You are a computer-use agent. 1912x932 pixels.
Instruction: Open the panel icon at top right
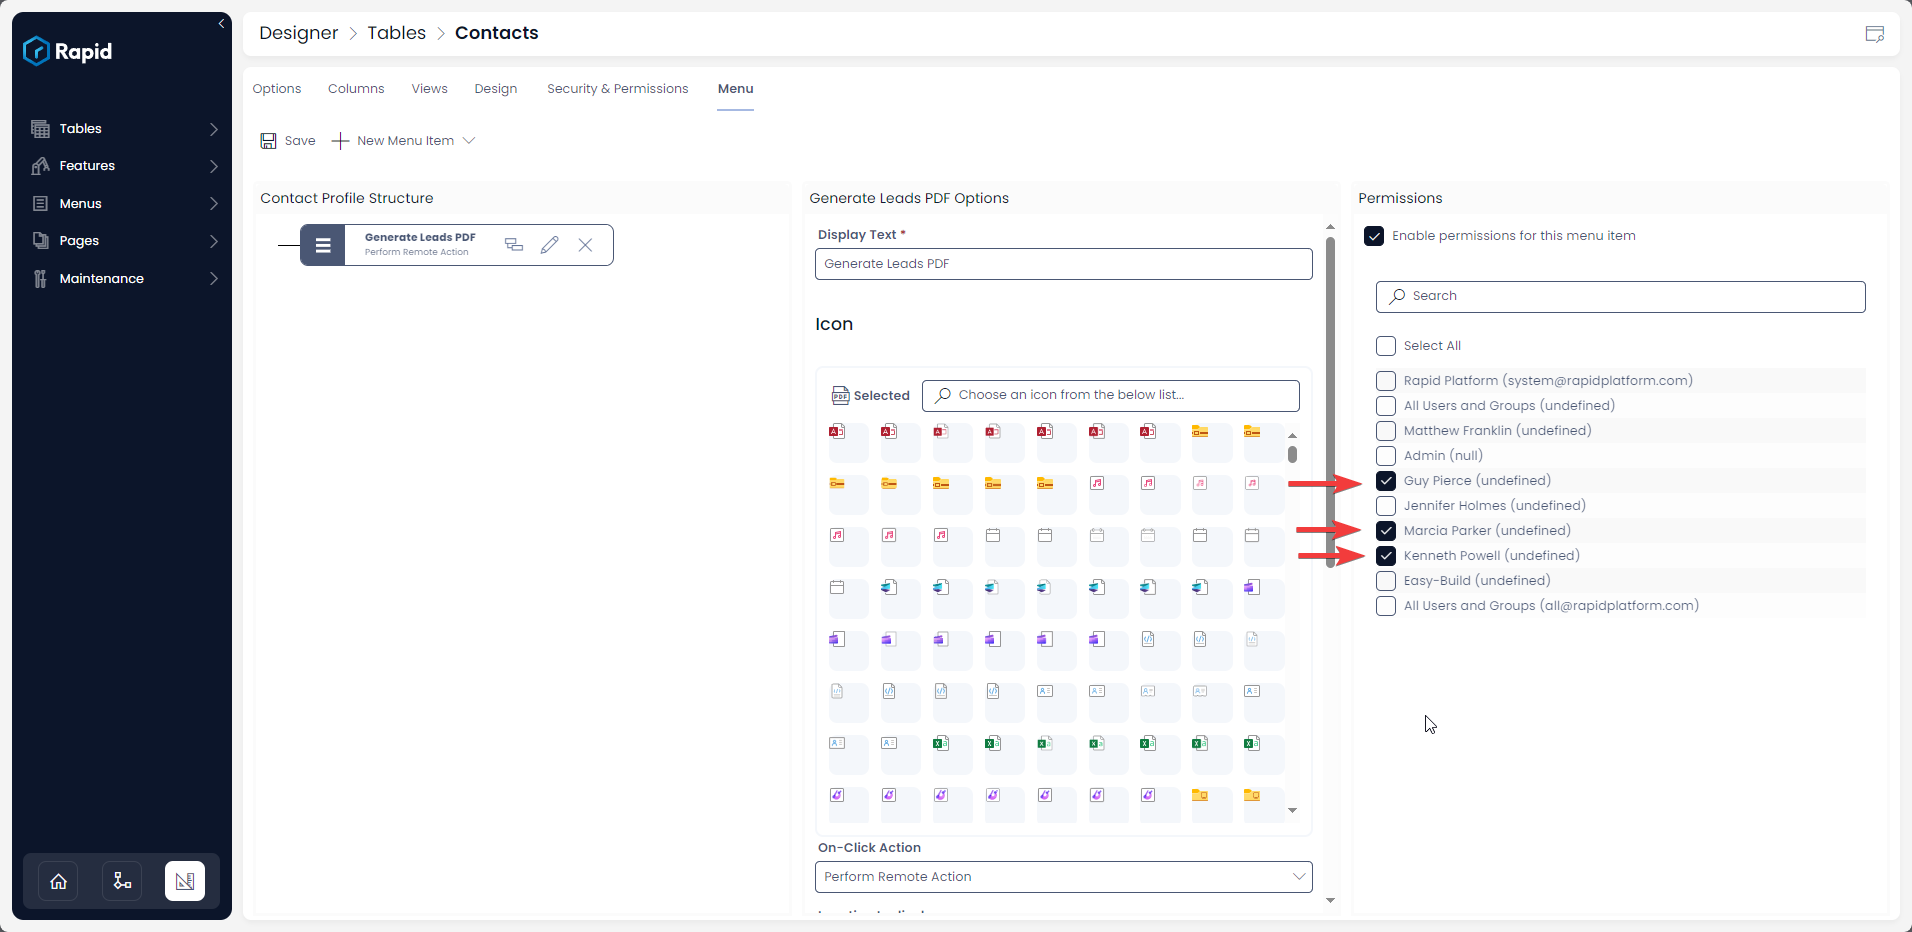(x=1875, y=33)
